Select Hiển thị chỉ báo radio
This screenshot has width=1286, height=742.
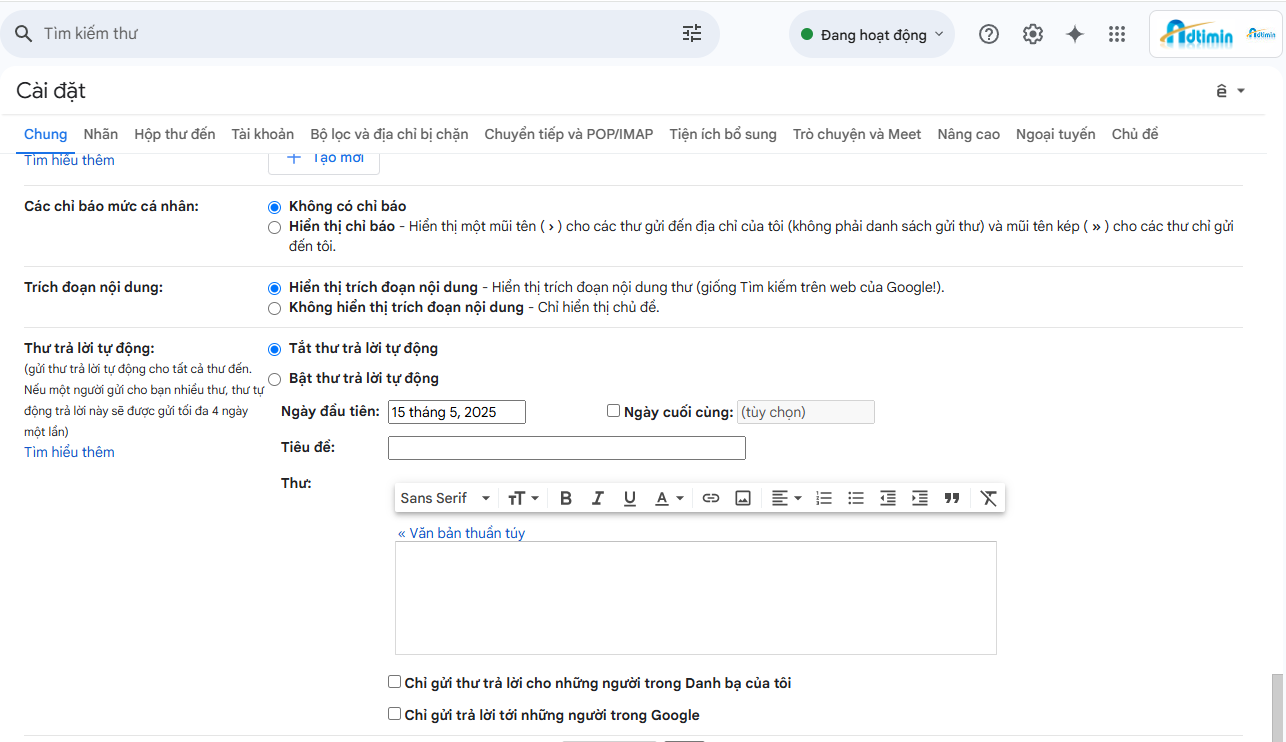coord(275,227)
